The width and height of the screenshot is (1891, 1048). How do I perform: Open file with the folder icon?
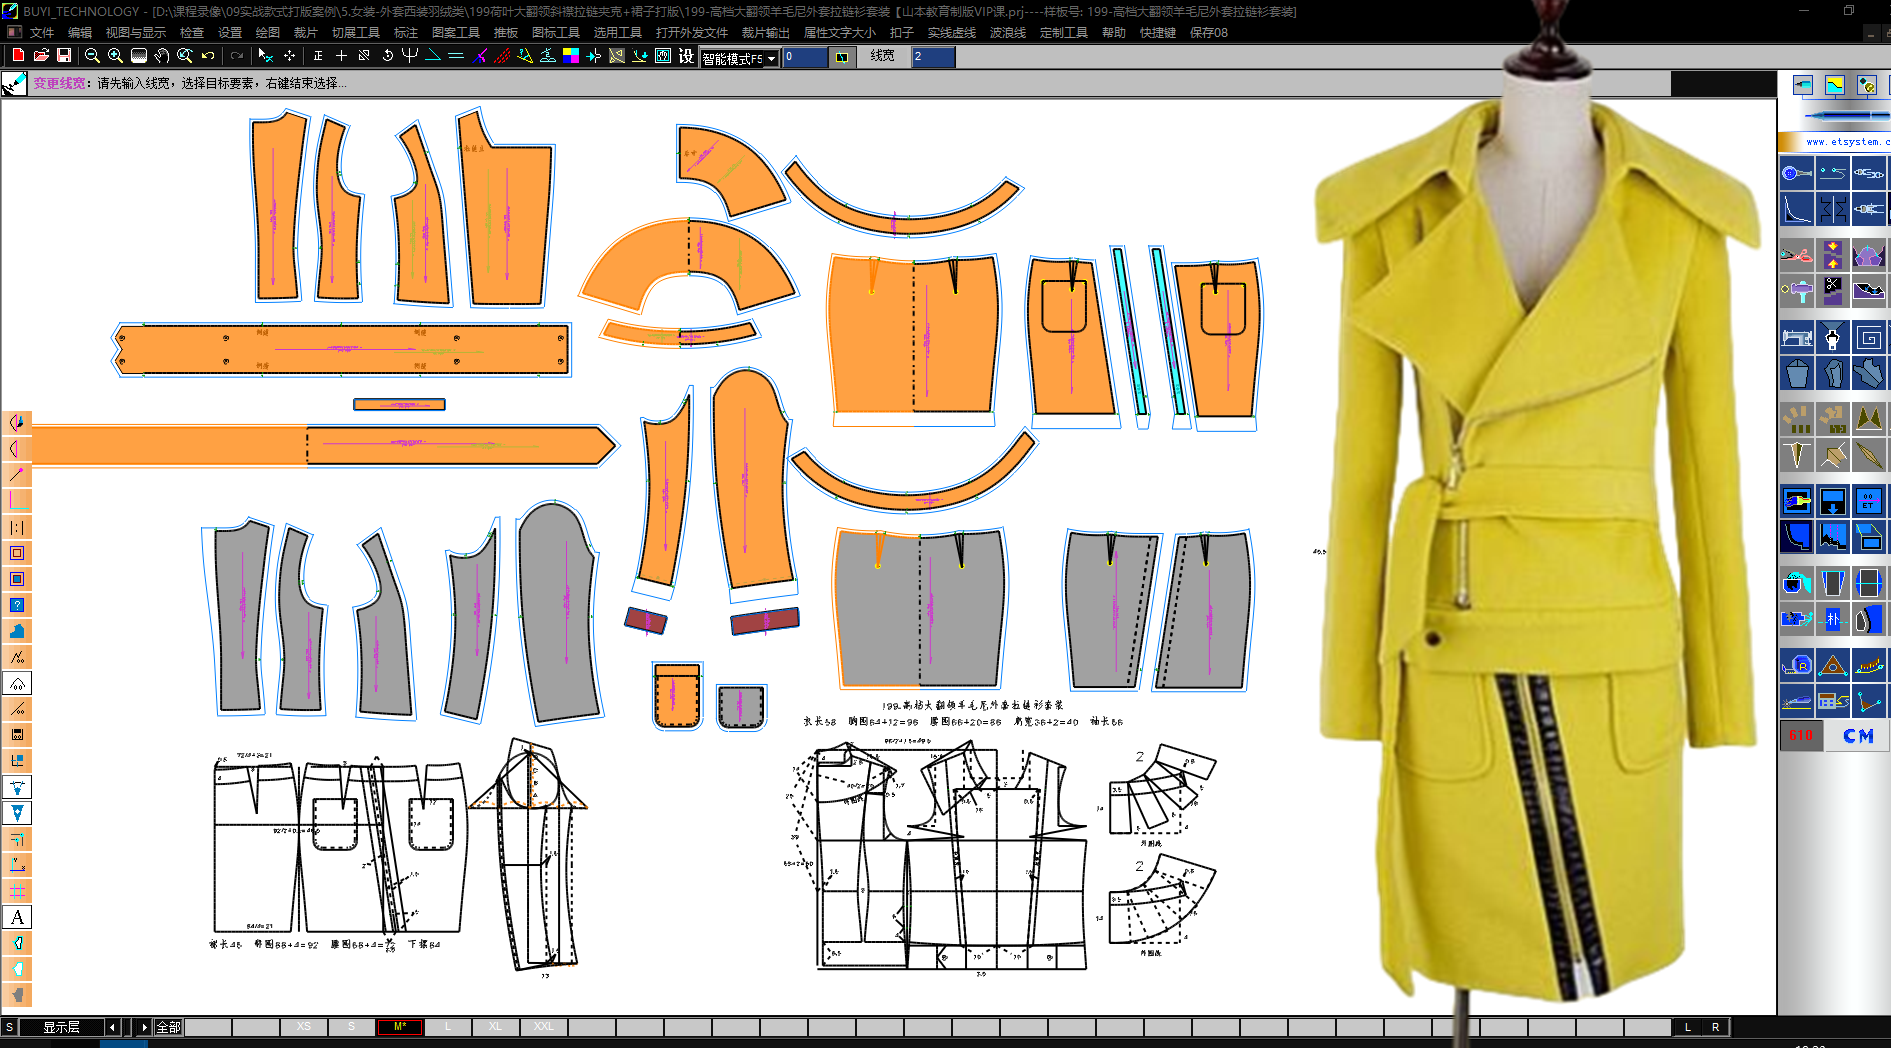coord(41,56)
